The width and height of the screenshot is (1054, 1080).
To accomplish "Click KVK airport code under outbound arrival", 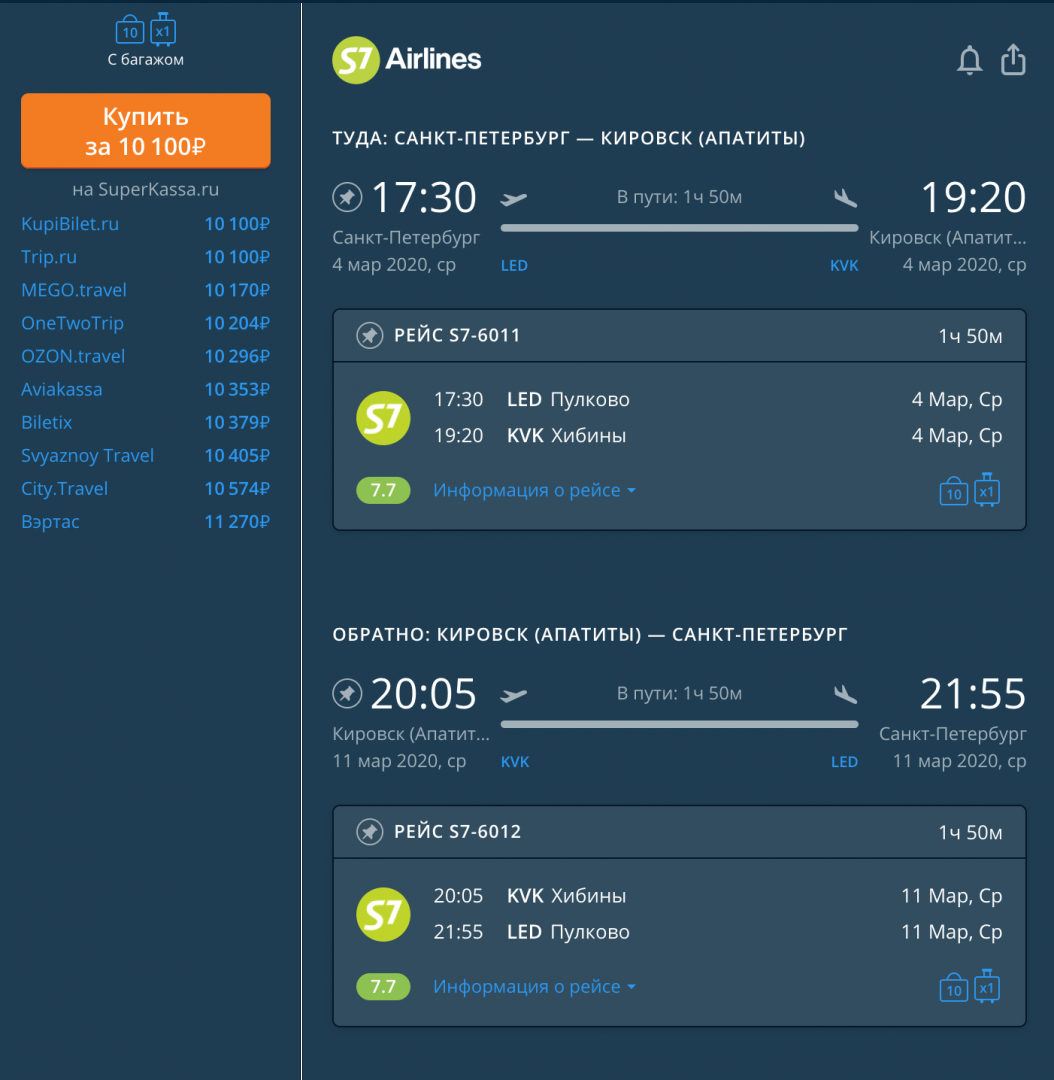I will tap(844, 266).
